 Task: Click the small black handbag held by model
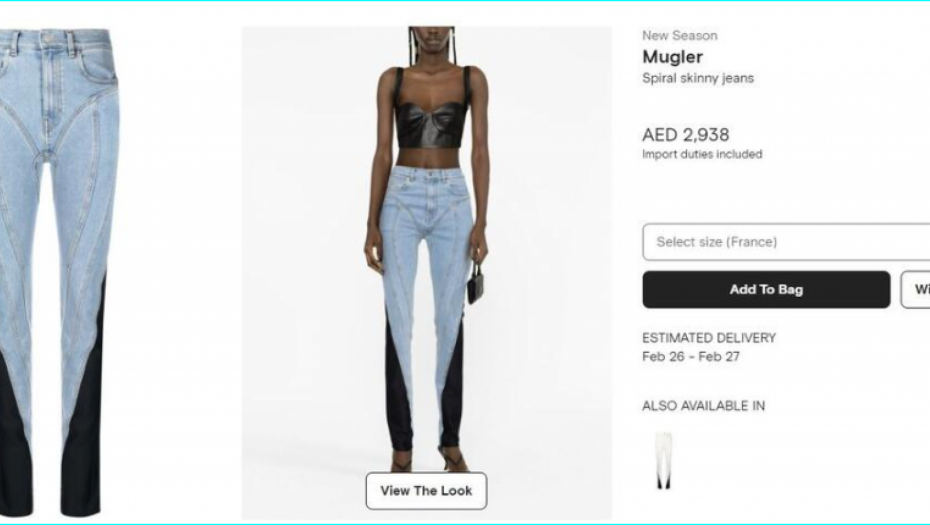[474, 284]
